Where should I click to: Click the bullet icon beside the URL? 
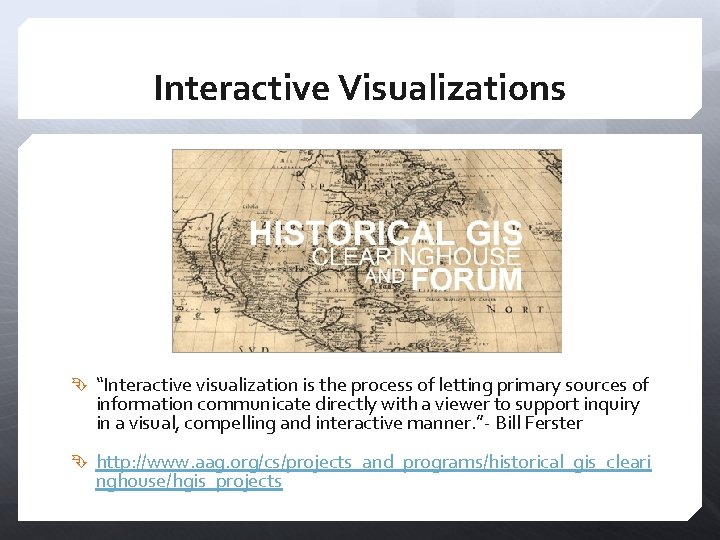coord(79,461)
